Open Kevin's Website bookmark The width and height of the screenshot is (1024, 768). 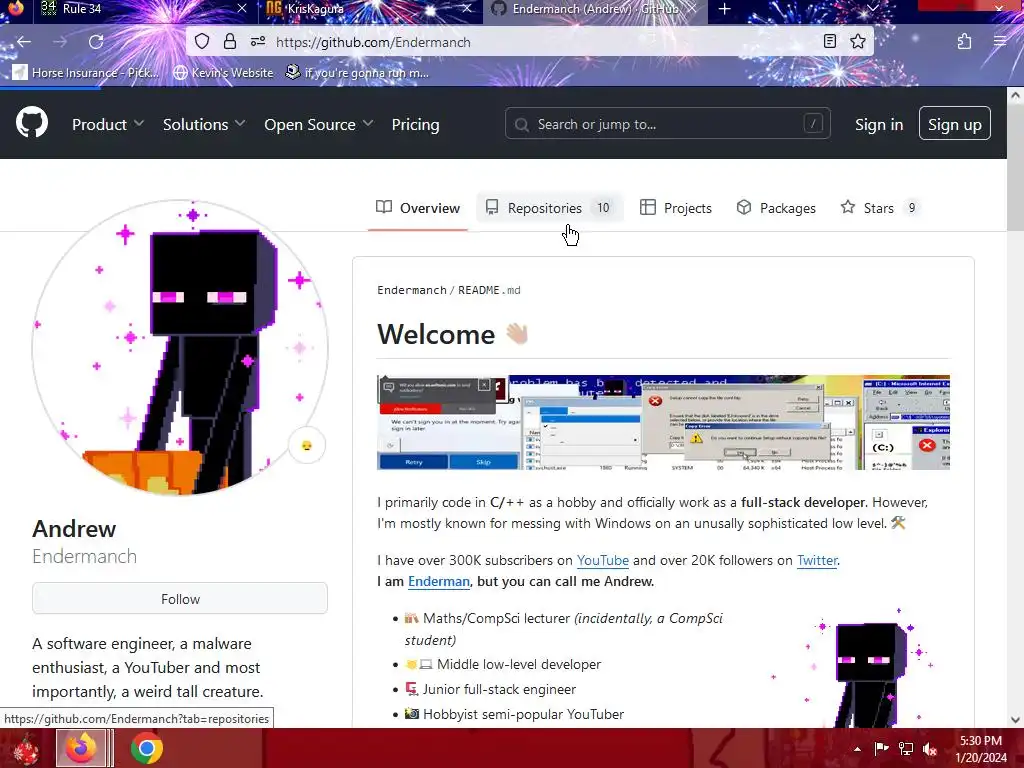[223, 72]
